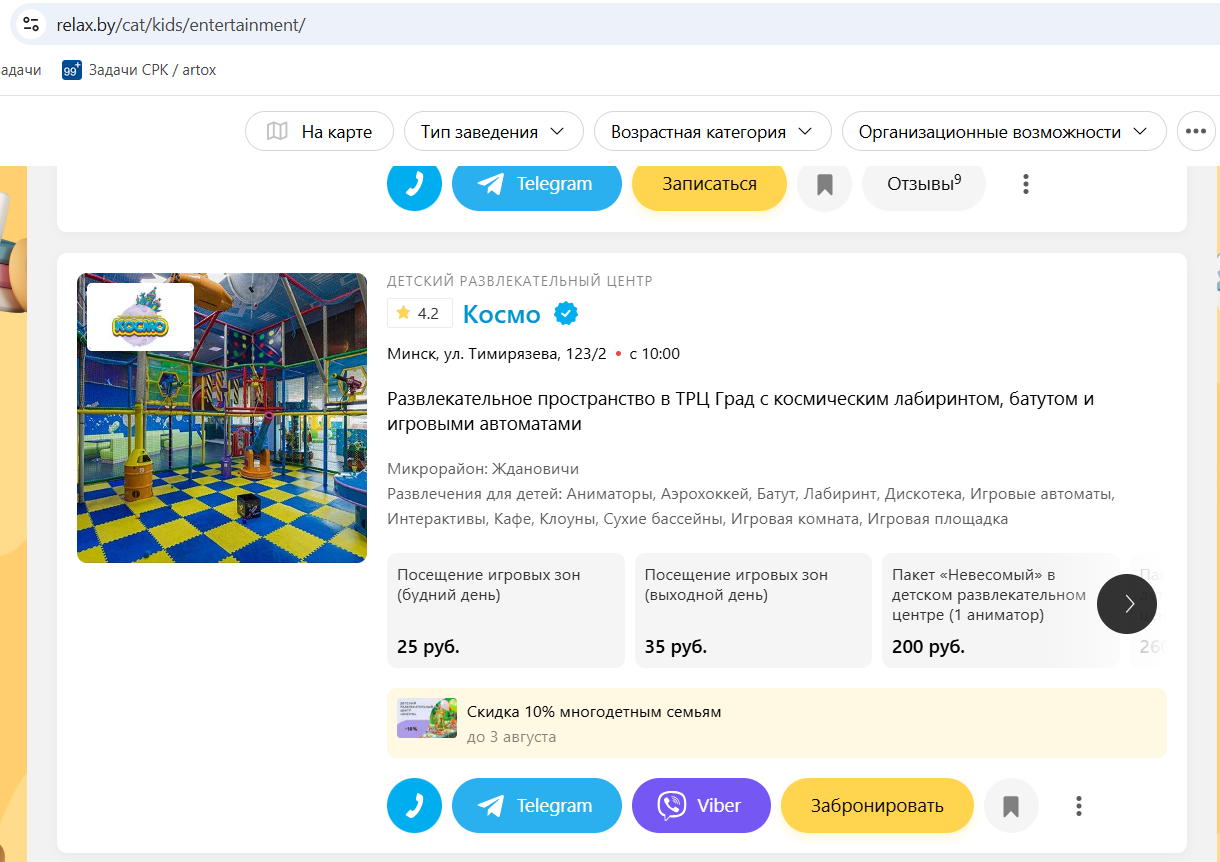The width and height of the screenshot is (1220, 862).
Task: Click the site info icon in address bar
Action: pos(31,24)
